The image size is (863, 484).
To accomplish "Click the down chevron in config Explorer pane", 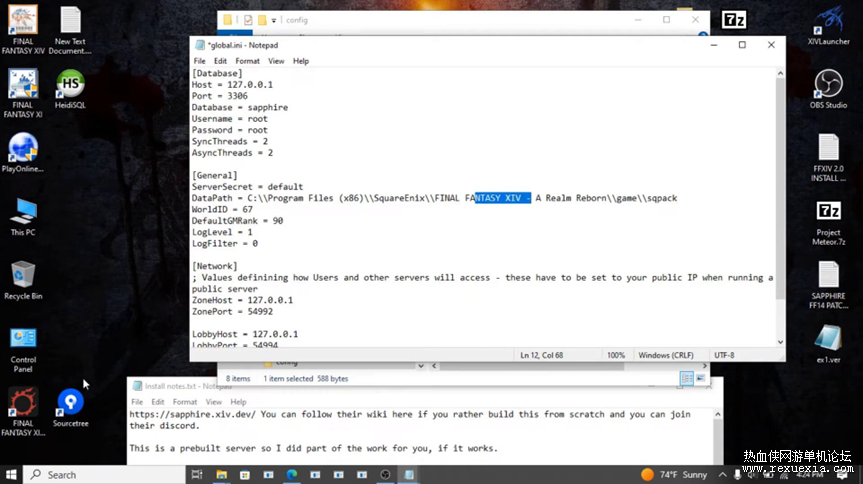I will click(x=420, y=366).
